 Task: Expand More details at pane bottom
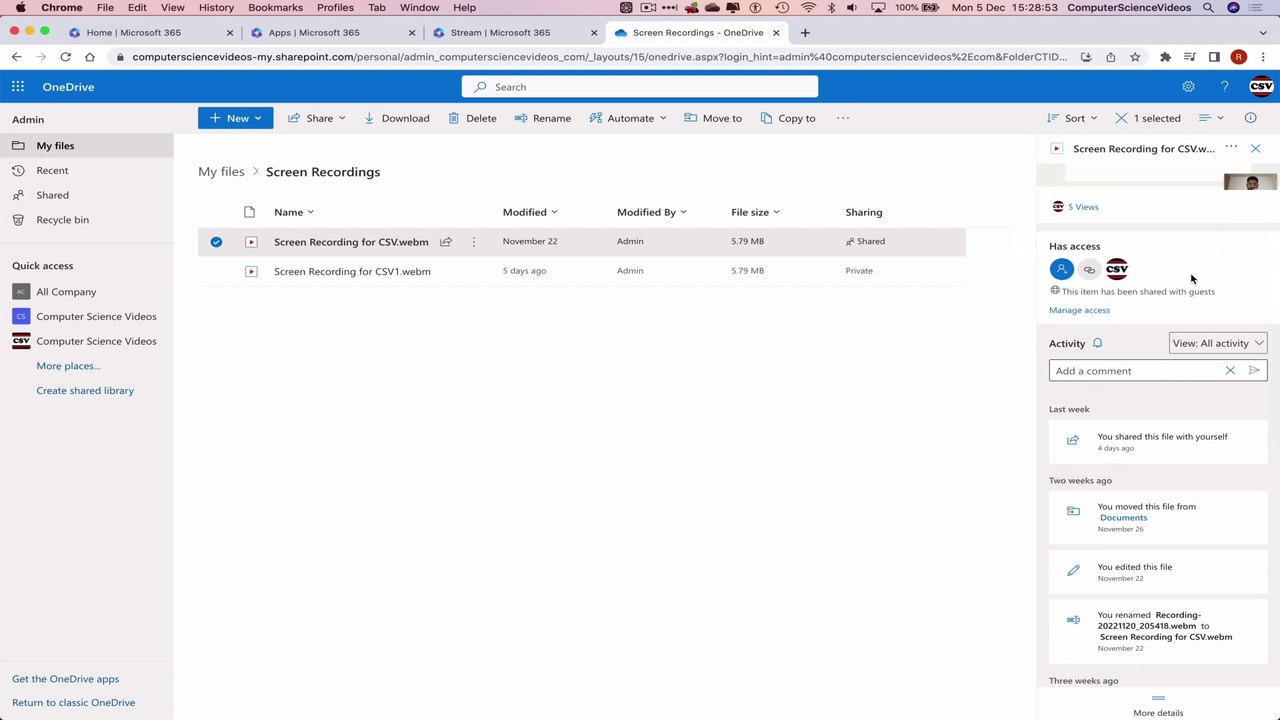(1158, 706)
